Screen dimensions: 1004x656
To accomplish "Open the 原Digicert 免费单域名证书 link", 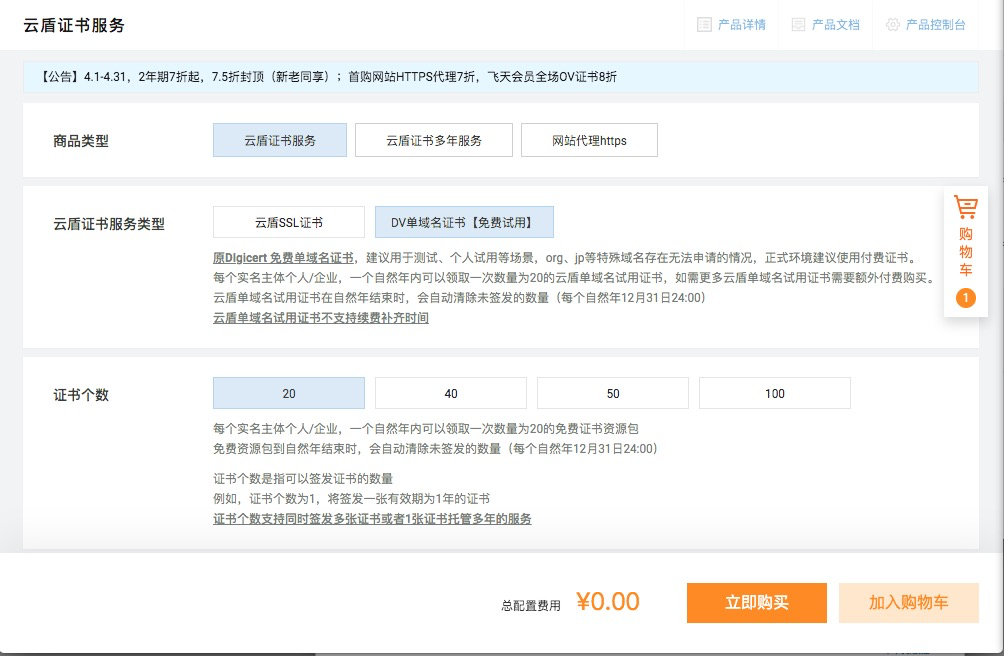I will 283,258.
